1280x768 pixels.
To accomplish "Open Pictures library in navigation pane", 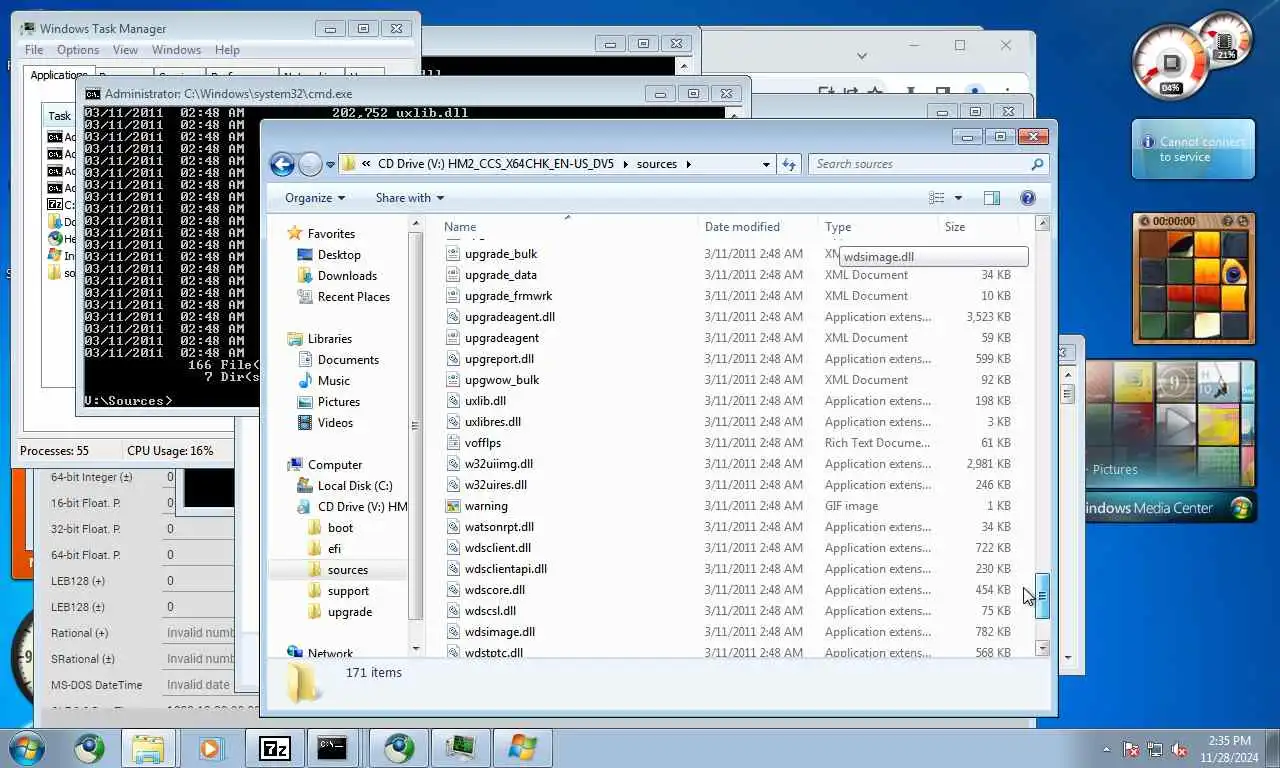I will tap(338, 401).
